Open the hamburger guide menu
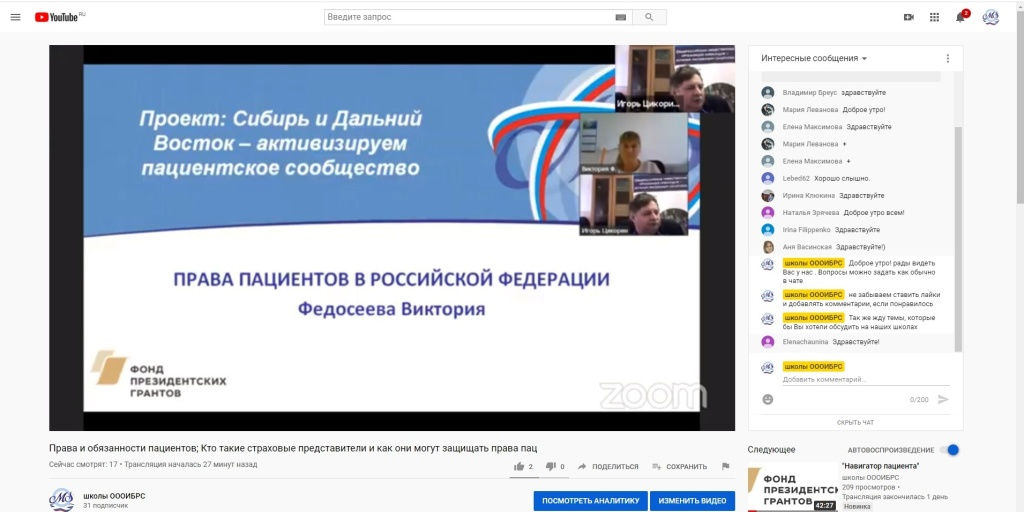1024x512 pixels. pos(15,17)
